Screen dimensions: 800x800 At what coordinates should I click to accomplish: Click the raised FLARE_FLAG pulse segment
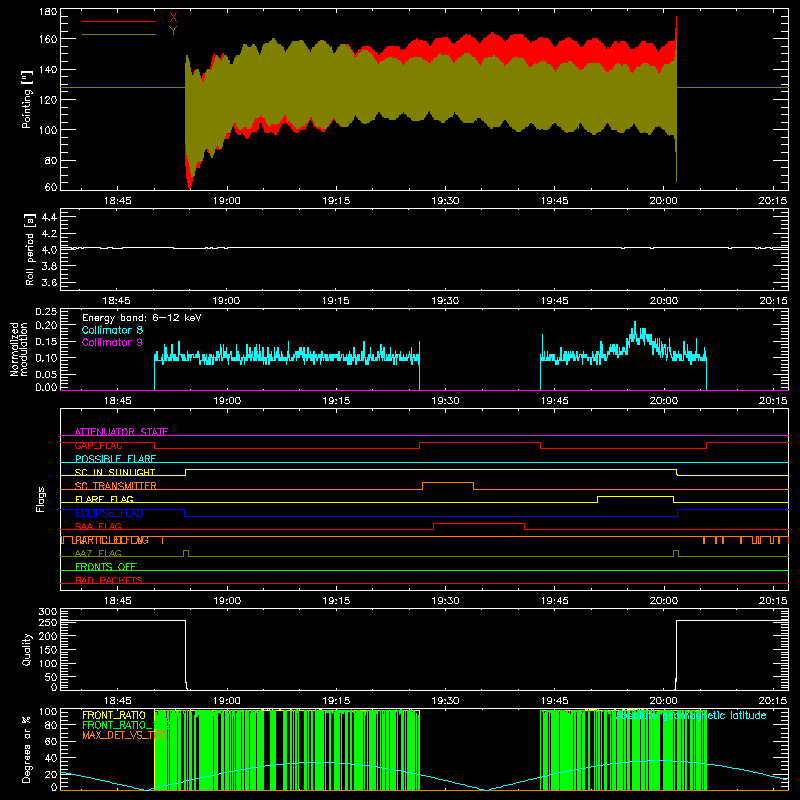point(635,496)
